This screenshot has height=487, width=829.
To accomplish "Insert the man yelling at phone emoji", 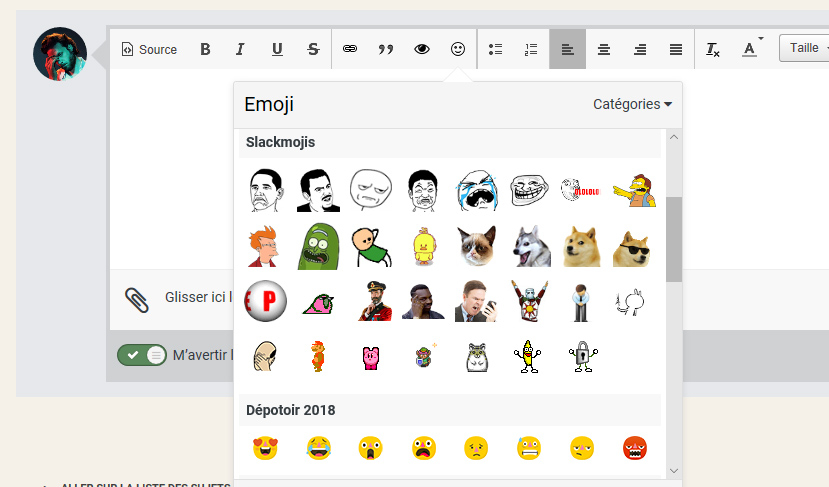I will pyautogui.click(x=476, y=301).
